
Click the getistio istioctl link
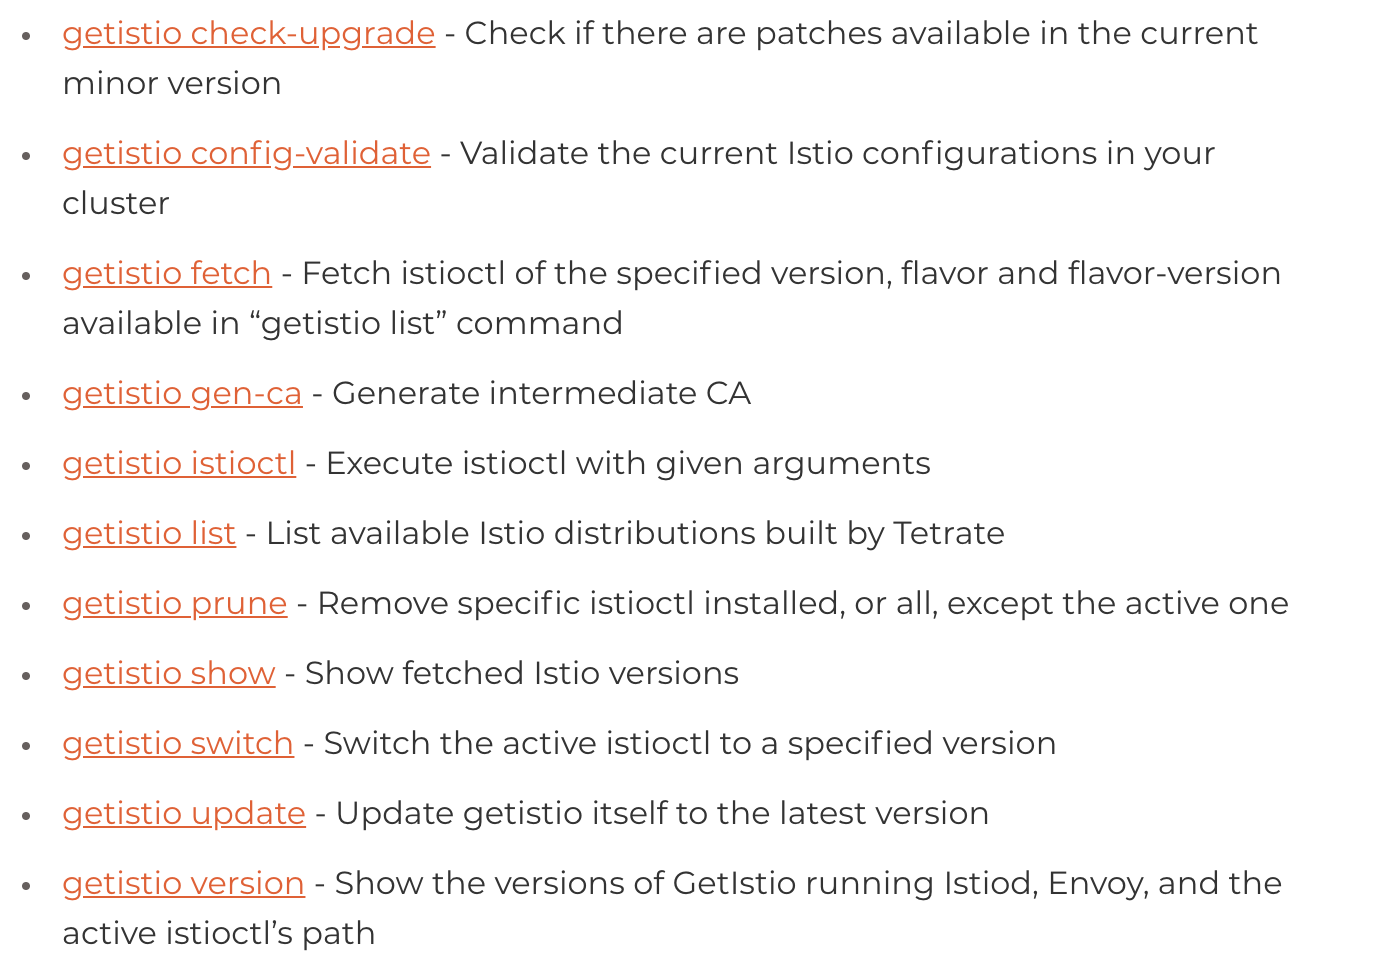pyautogui.click(x=179, y=464)
